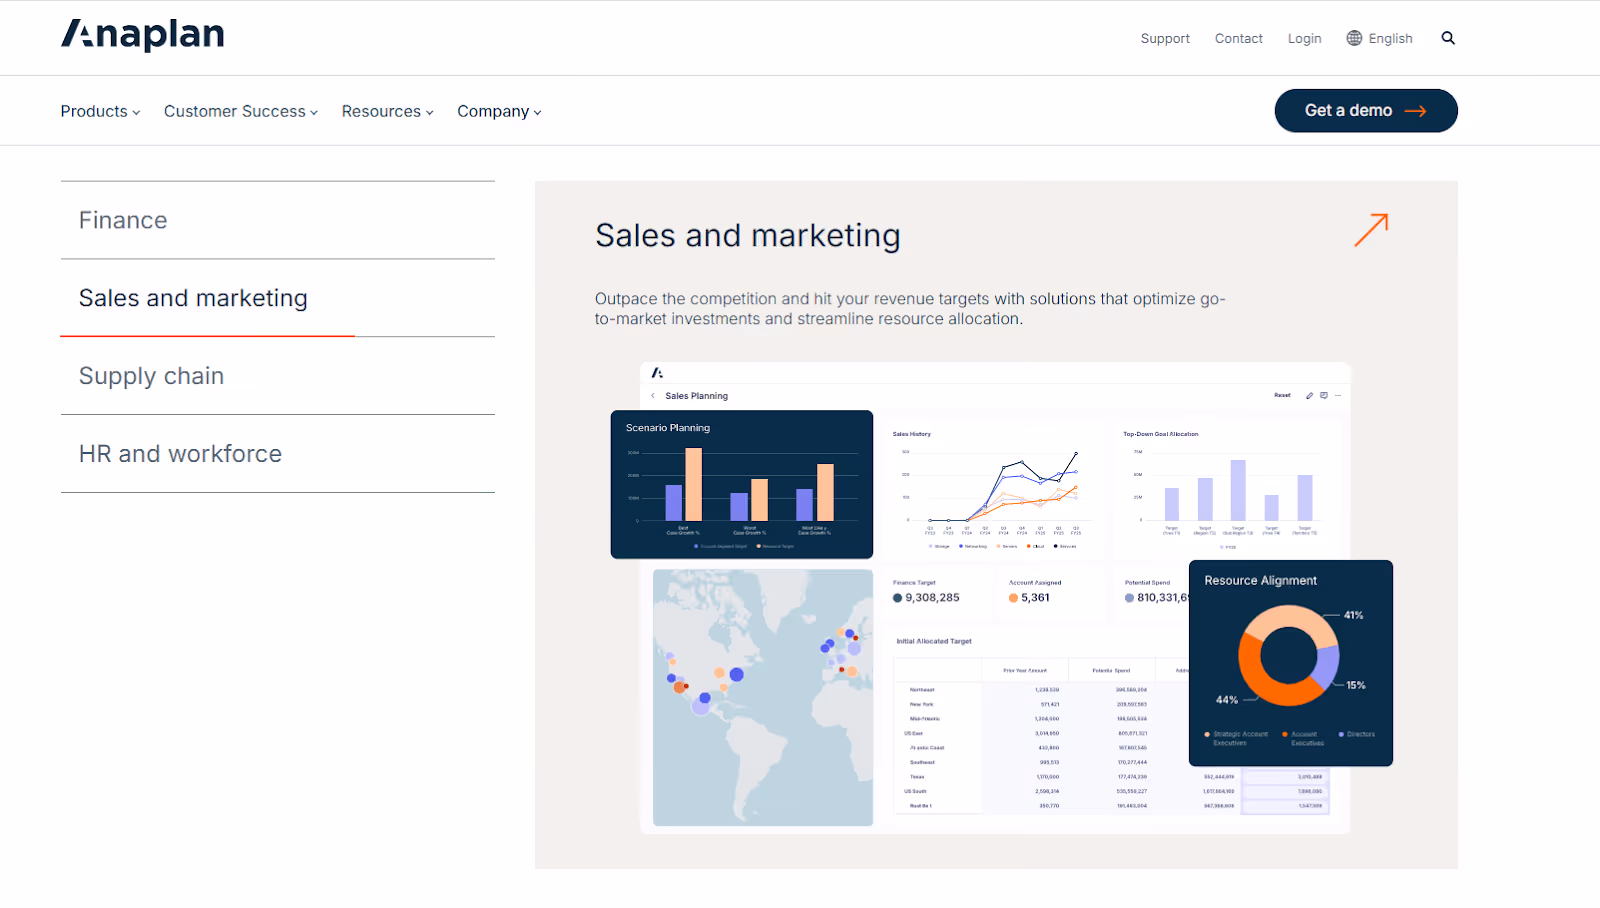1600x908 pixels.
Task: Open the Login link
Action: (x=1304, y=37)
